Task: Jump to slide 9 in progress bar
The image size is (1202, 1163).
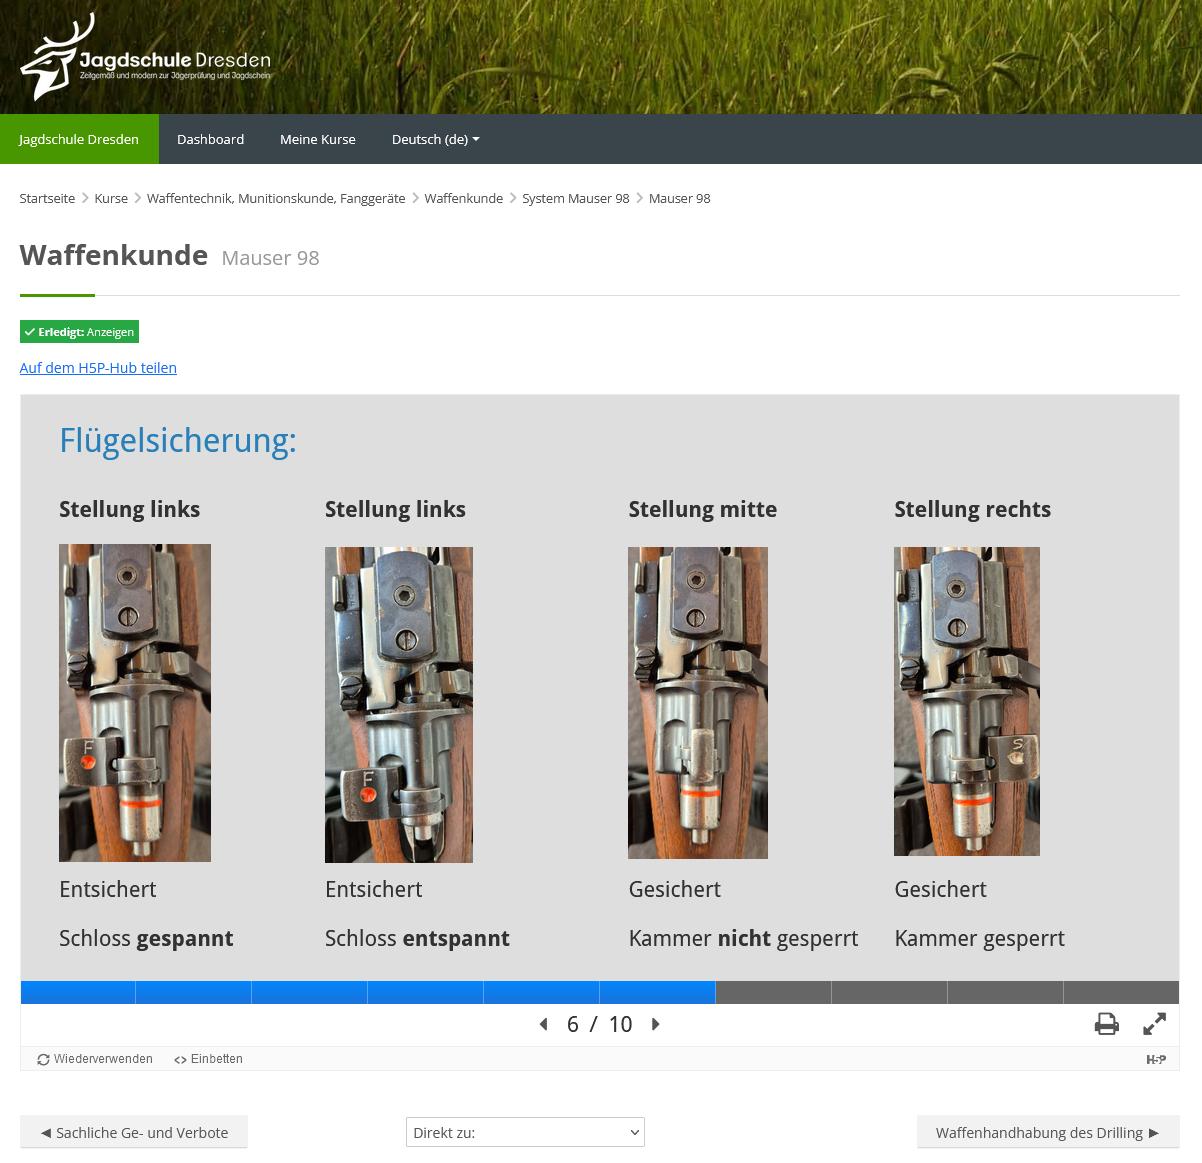Action: pos(1005,992)
